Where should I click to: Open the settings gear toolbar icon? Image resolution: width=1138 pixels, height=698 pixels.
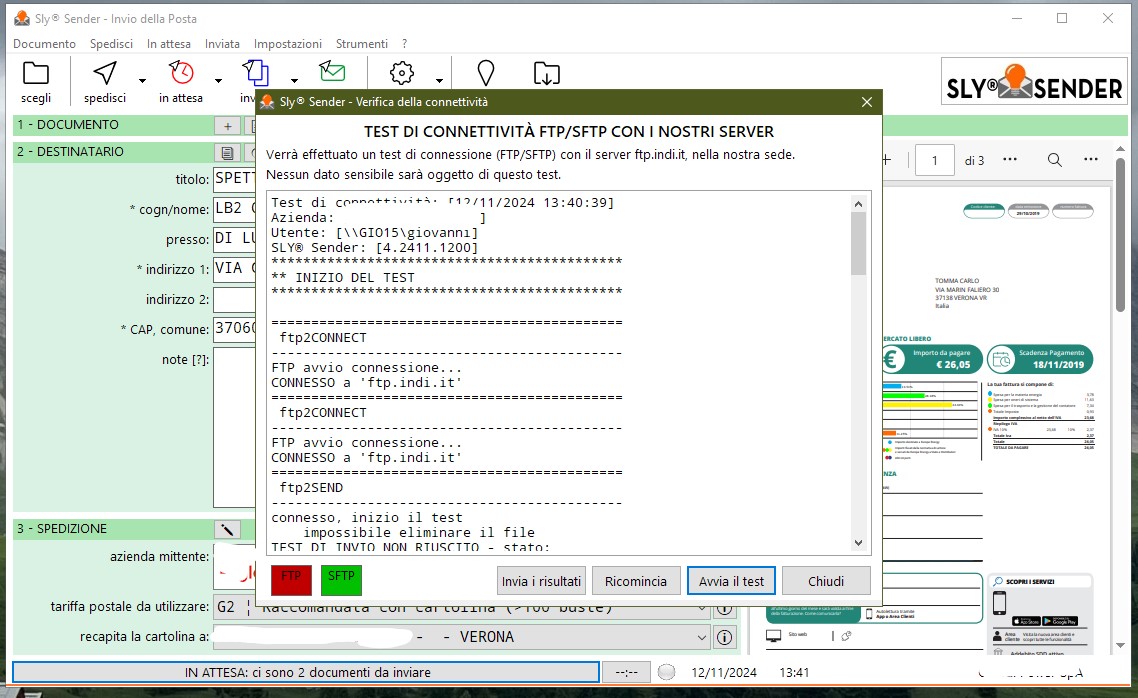click(401, 73)
